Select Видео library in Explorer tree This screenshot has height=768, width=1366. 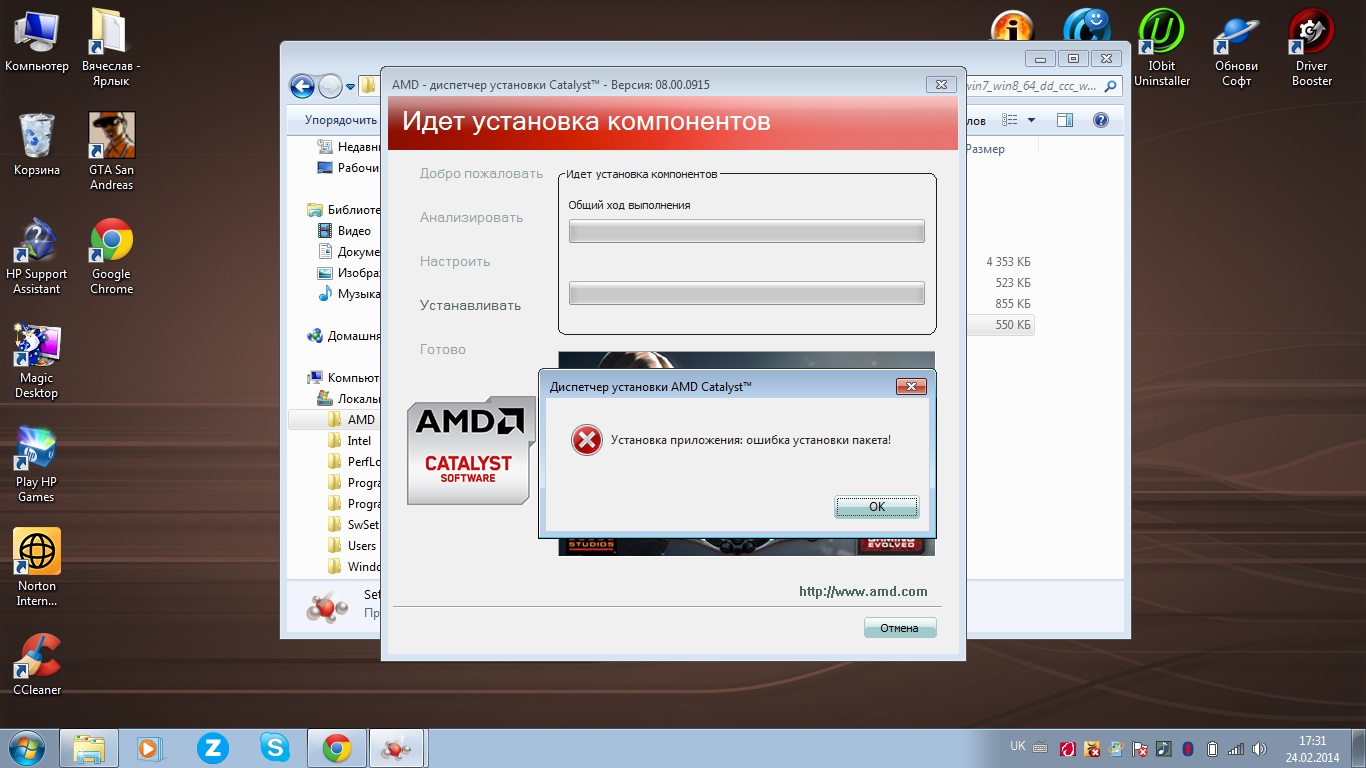[x=344, y=231]
